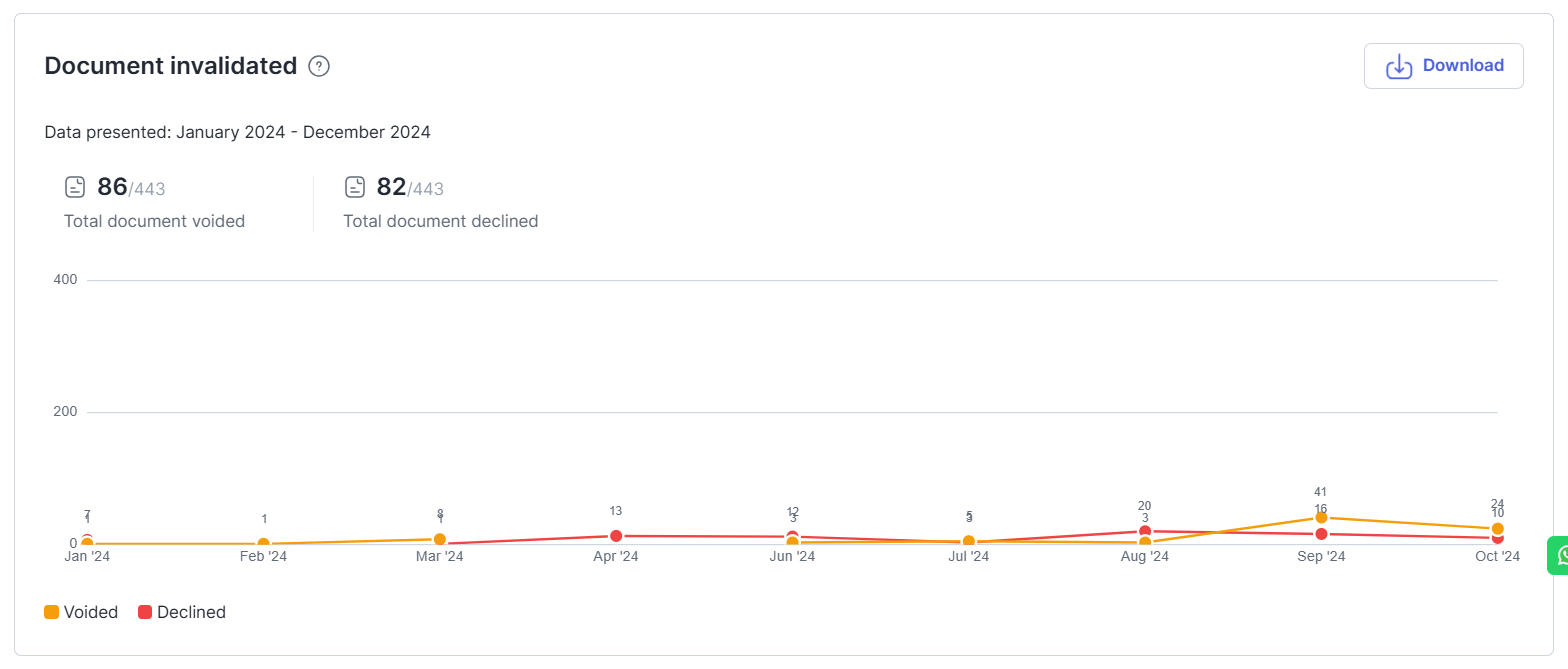Viewport: 1568px width, 669px height.
Task: Select the Voided point for Sep '24
Action: pos(1321,517)
